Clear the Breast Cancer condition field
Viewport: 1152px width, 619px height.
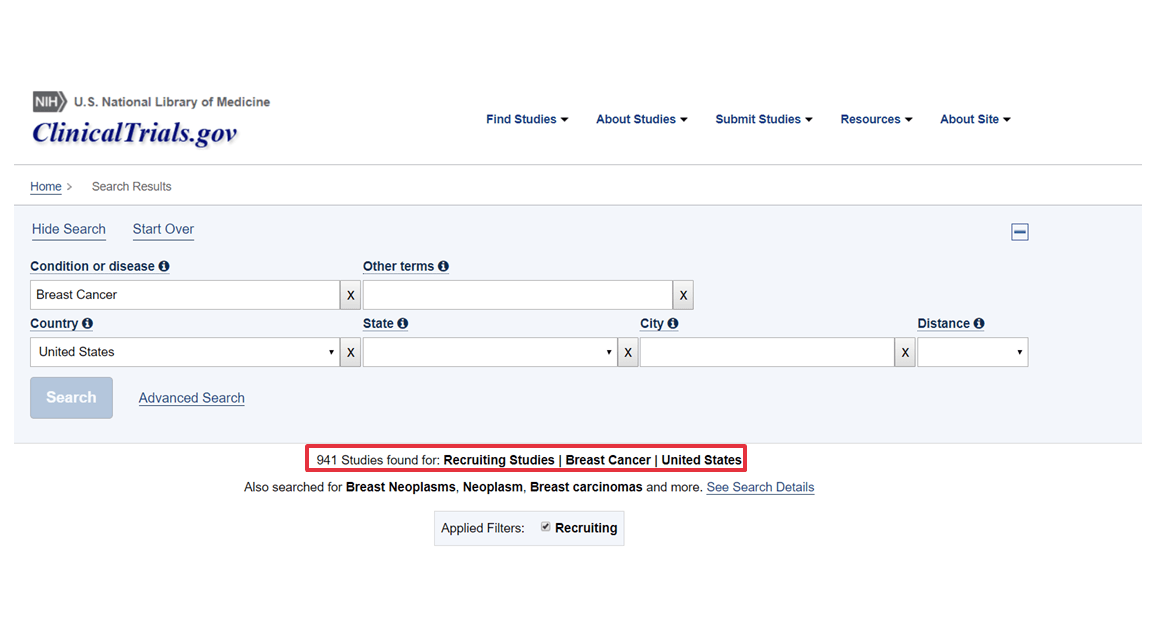(350, 295)
